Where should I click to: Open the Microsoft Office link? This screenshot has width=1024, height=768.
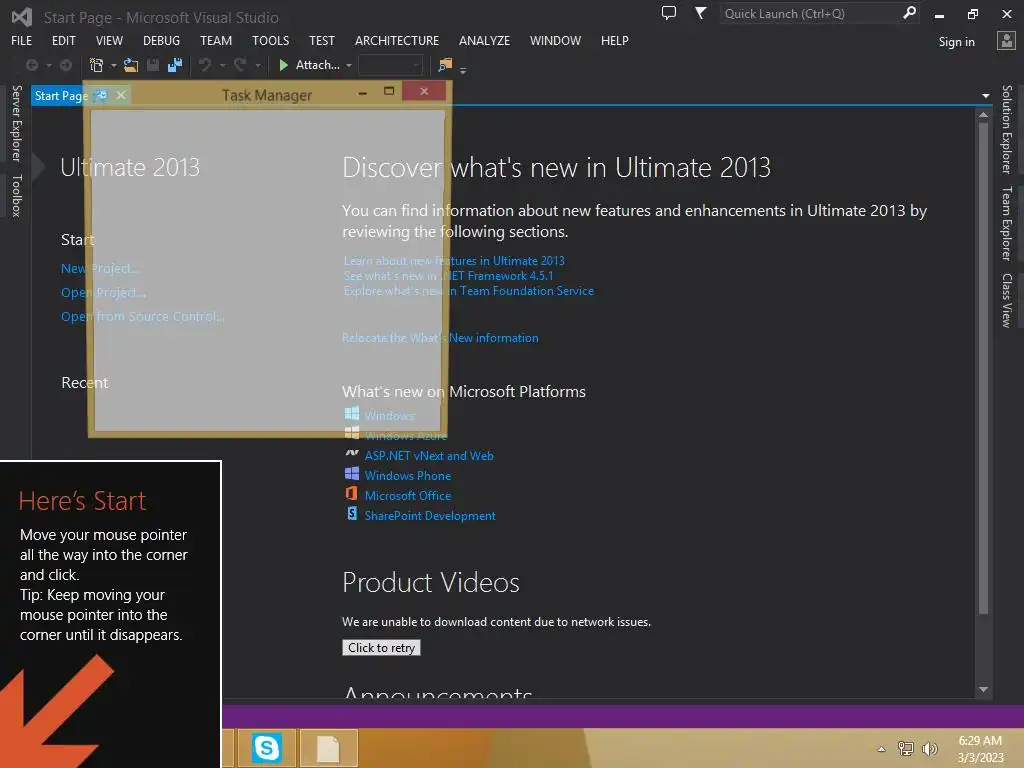tap(408, 496)
